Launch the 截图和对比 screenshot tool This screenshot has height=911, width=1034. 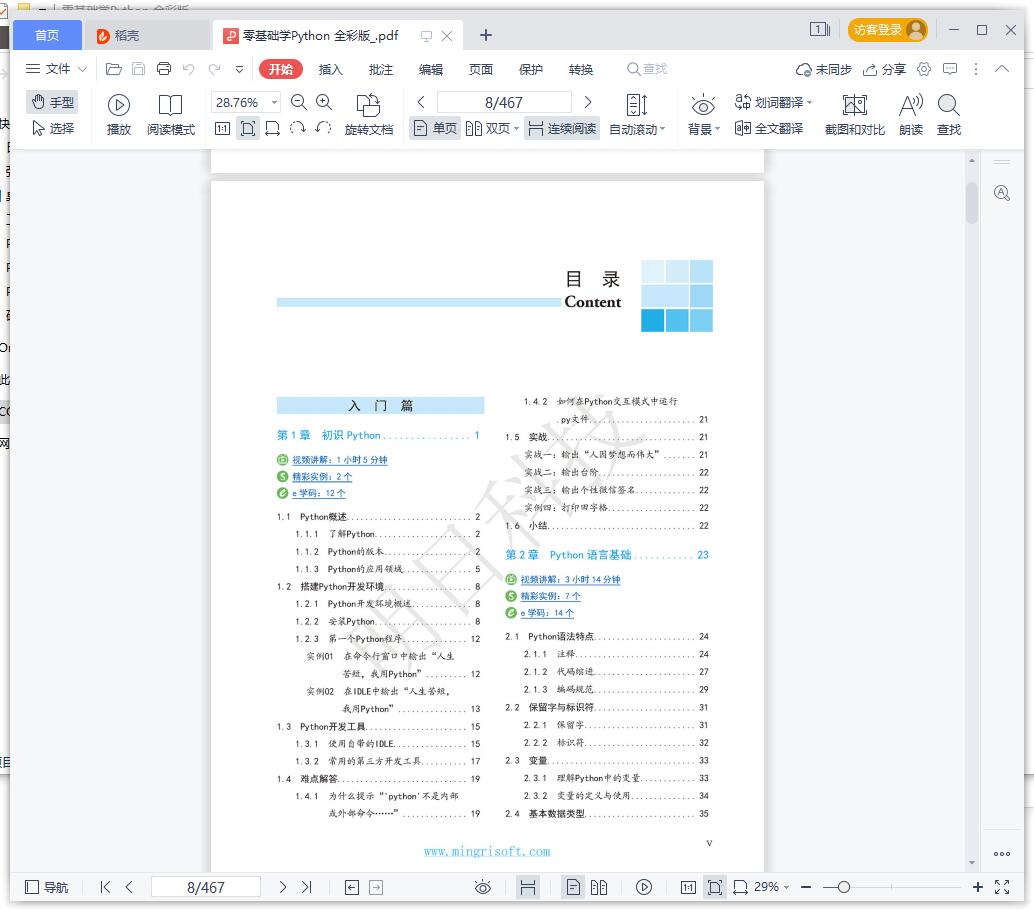855,115
